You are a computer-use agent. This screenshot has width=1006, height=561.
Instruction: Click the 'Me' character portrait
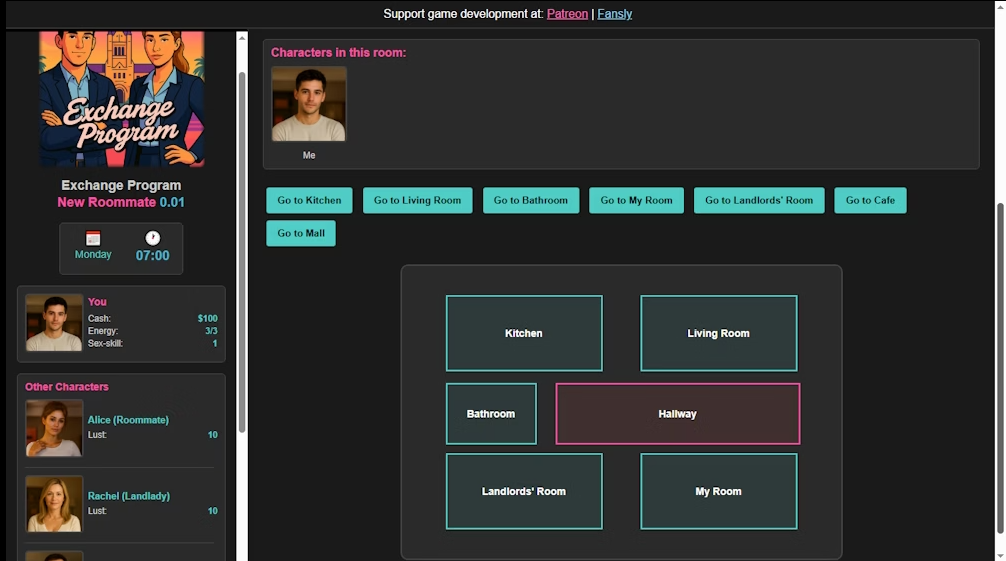coord(309,105)
